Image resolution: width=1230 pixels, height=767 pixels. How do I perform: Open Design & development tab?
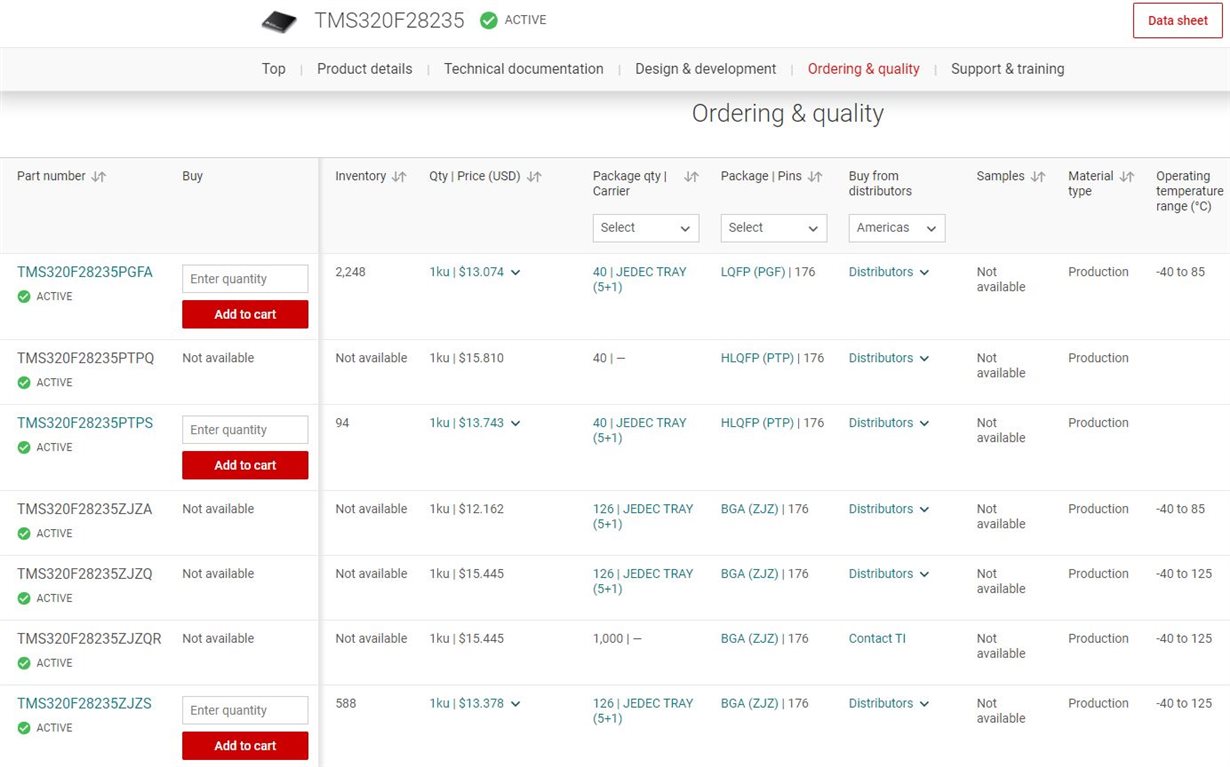click(706, 69)
